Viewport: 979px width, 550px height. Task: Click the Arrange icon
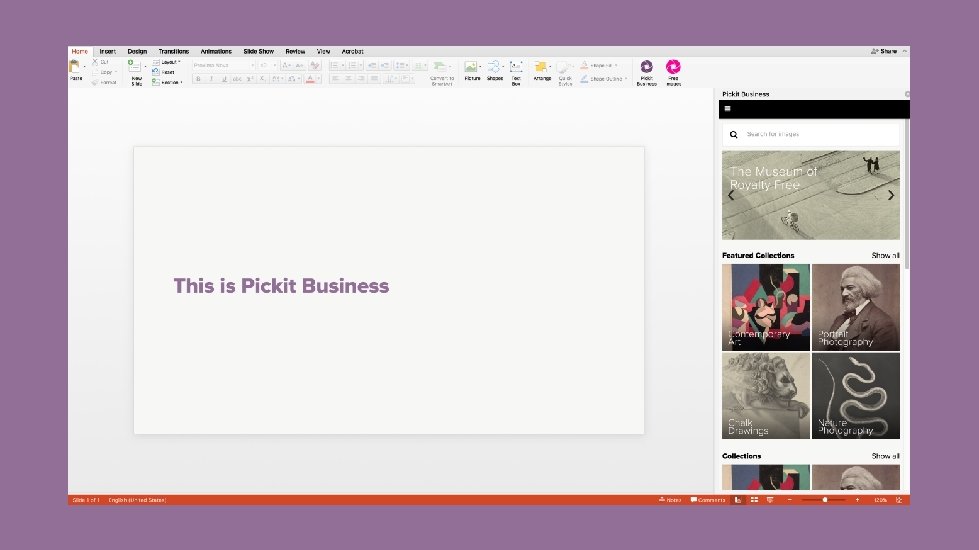[541, 67]
